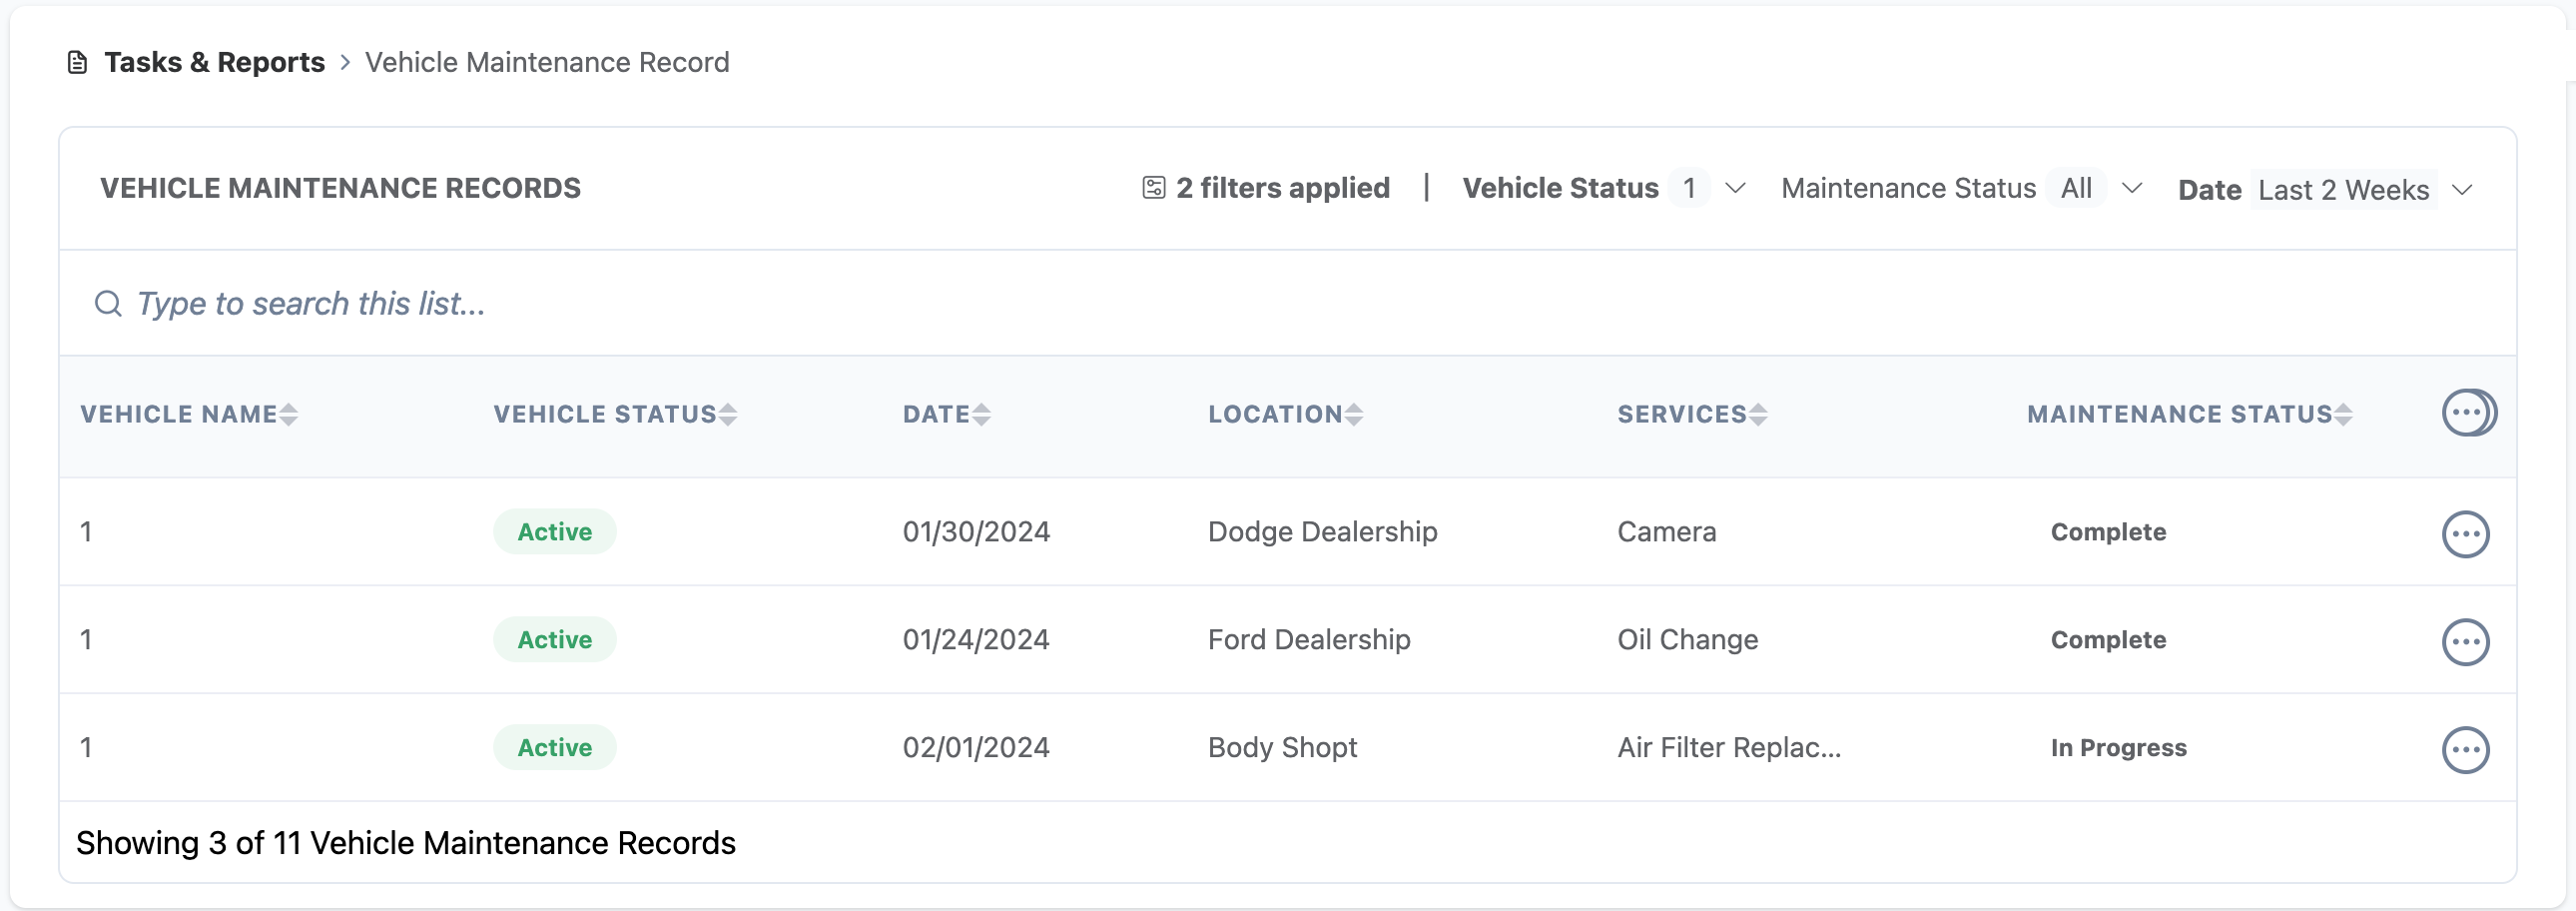2576x911 pixels.
Task: Open actions menu for Dodge Dealership record
Action: [2464, 534]
